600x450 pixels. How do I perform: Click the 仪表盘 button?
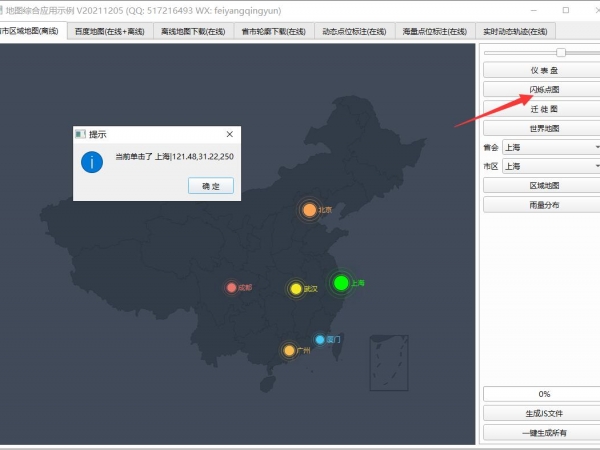pos(543,71)
